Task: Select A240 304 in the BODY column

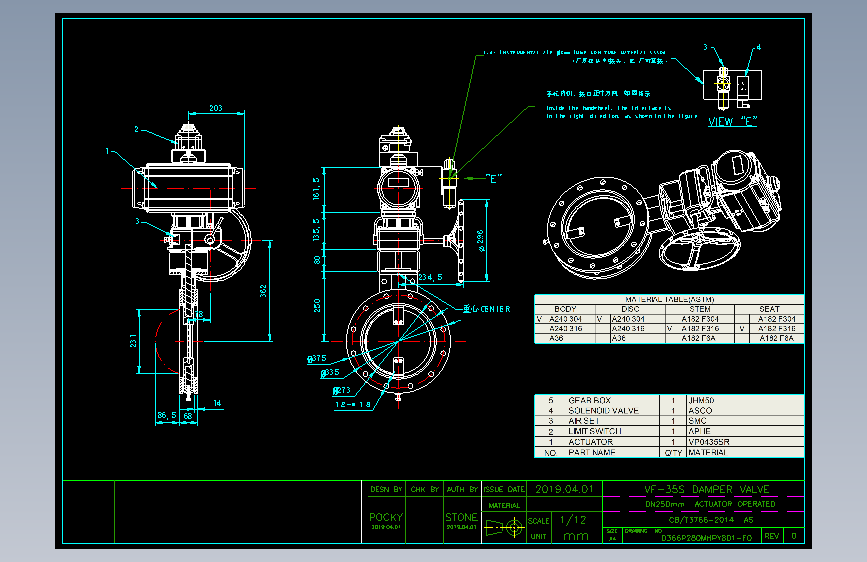Action: (565, 319)
